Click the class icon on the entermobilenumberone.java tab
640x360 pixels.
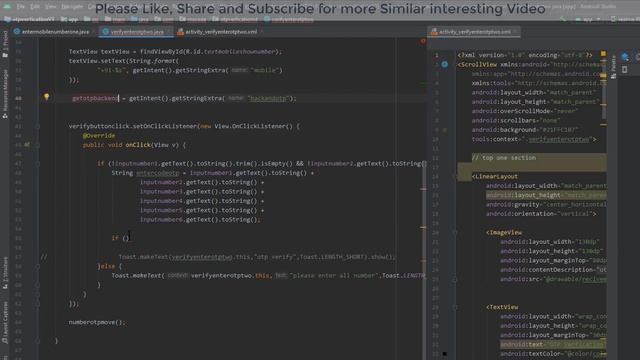(17, 31)
